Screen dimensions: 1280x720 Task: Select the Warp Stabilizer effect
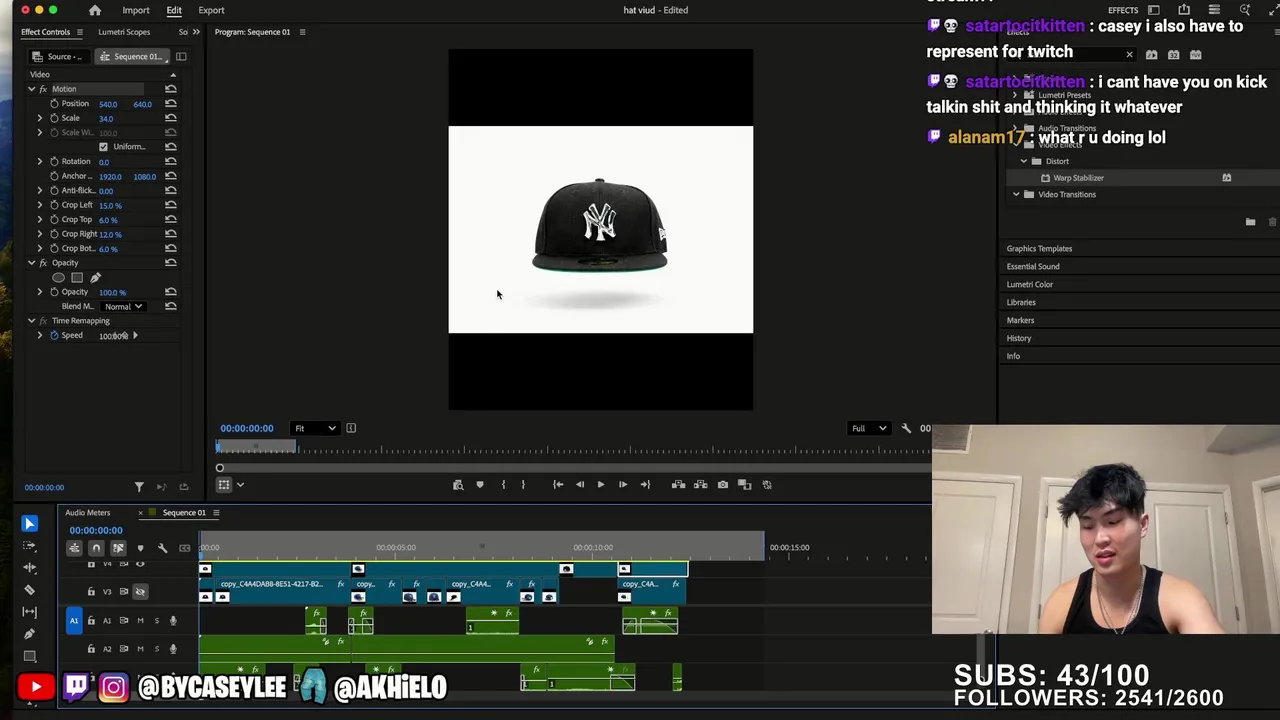pyautogui.click(x=1078, y=178)
